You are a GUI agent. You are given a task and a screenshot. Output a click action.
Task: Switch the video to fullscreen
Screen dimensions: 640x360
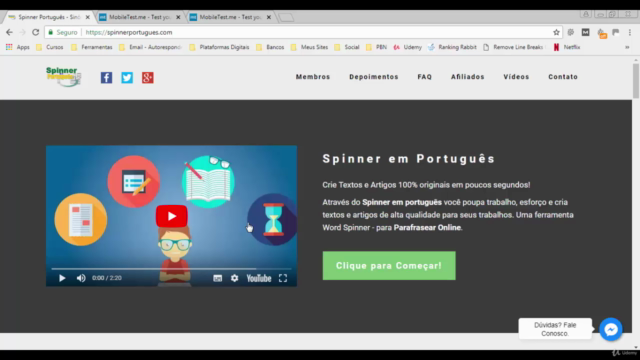click(x=283, y=278)
